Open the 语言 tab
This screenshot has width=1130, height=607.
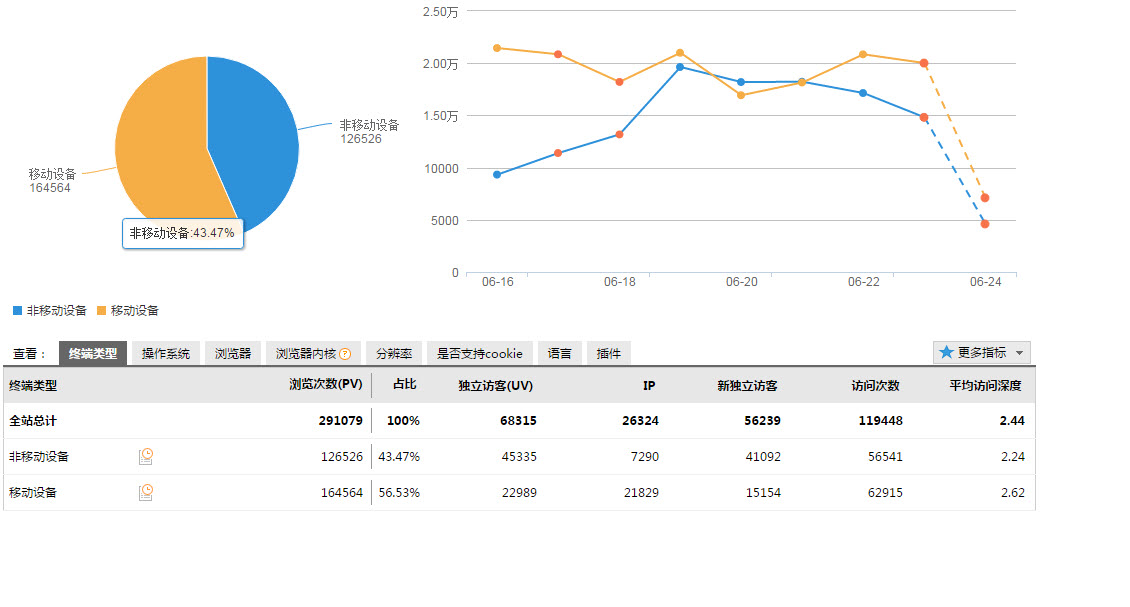tap(560, 354)
